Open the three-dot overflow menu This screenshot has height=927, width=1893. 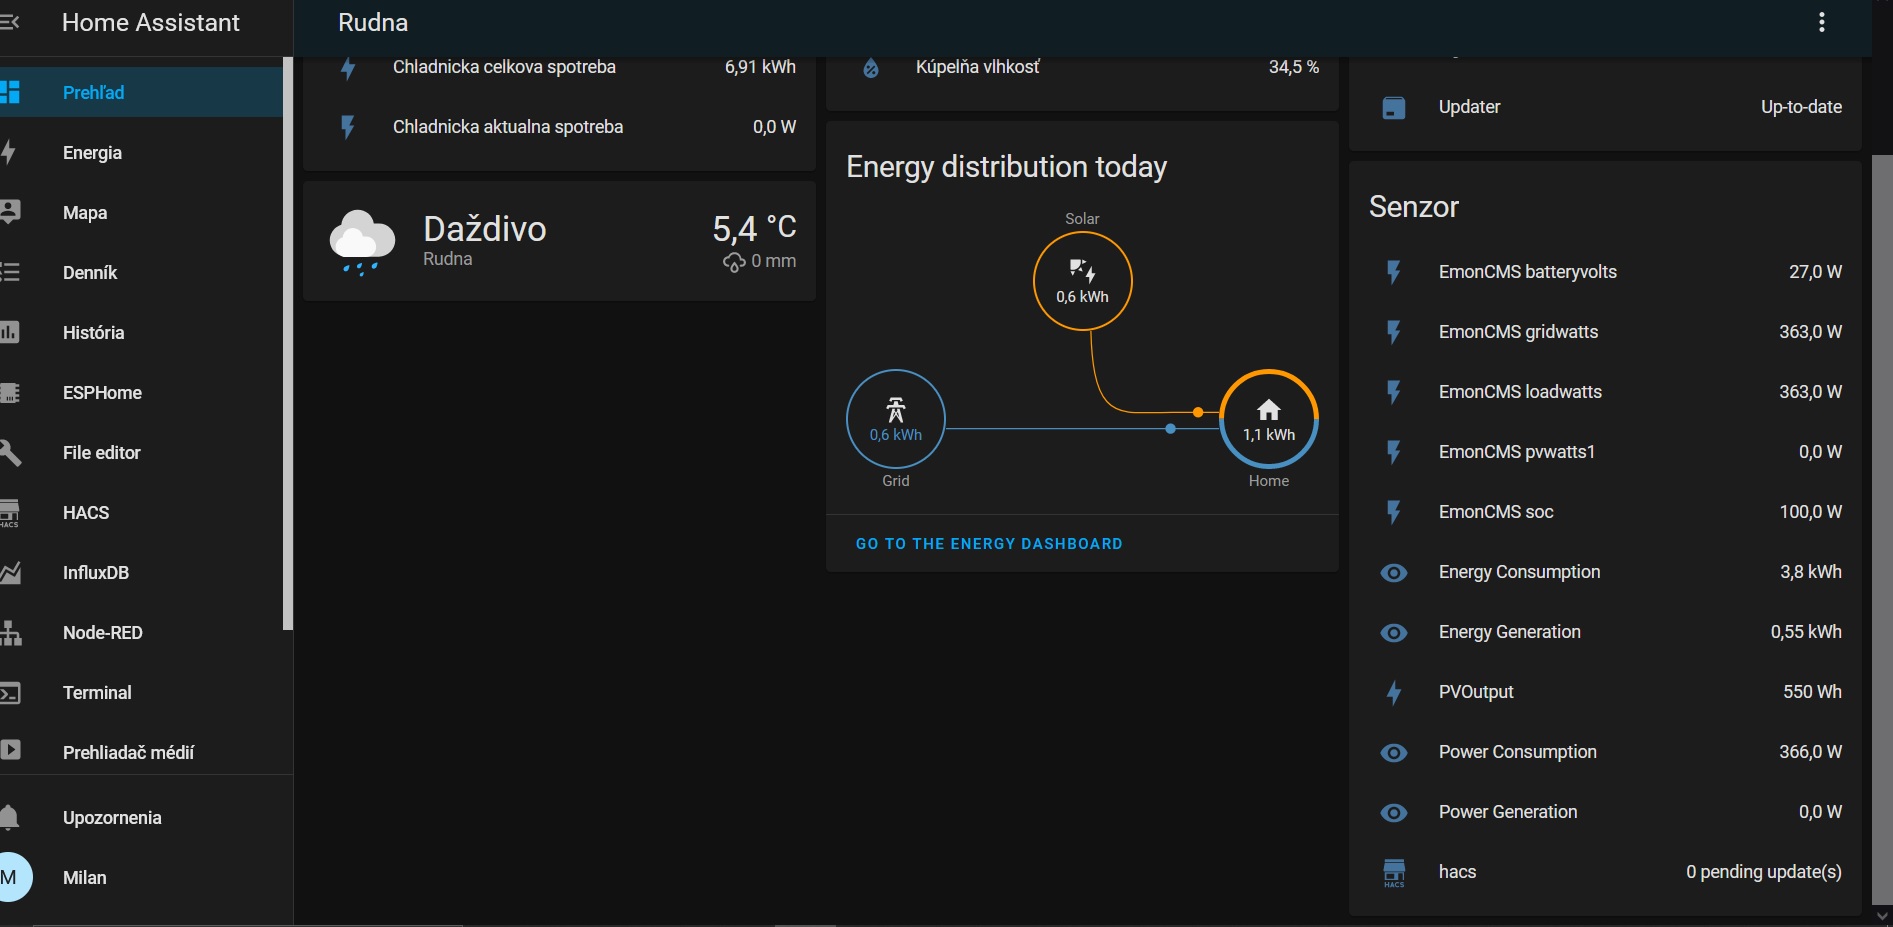(1821, 22)
